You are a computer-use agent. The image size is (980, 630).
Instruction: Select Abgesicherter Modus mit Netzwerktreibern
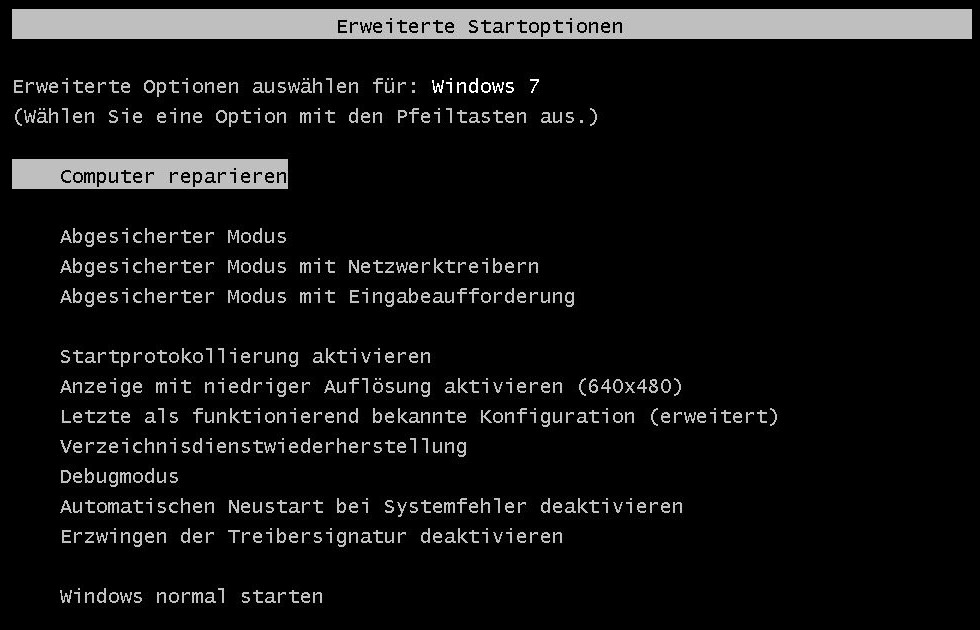[x=298, y=267]
